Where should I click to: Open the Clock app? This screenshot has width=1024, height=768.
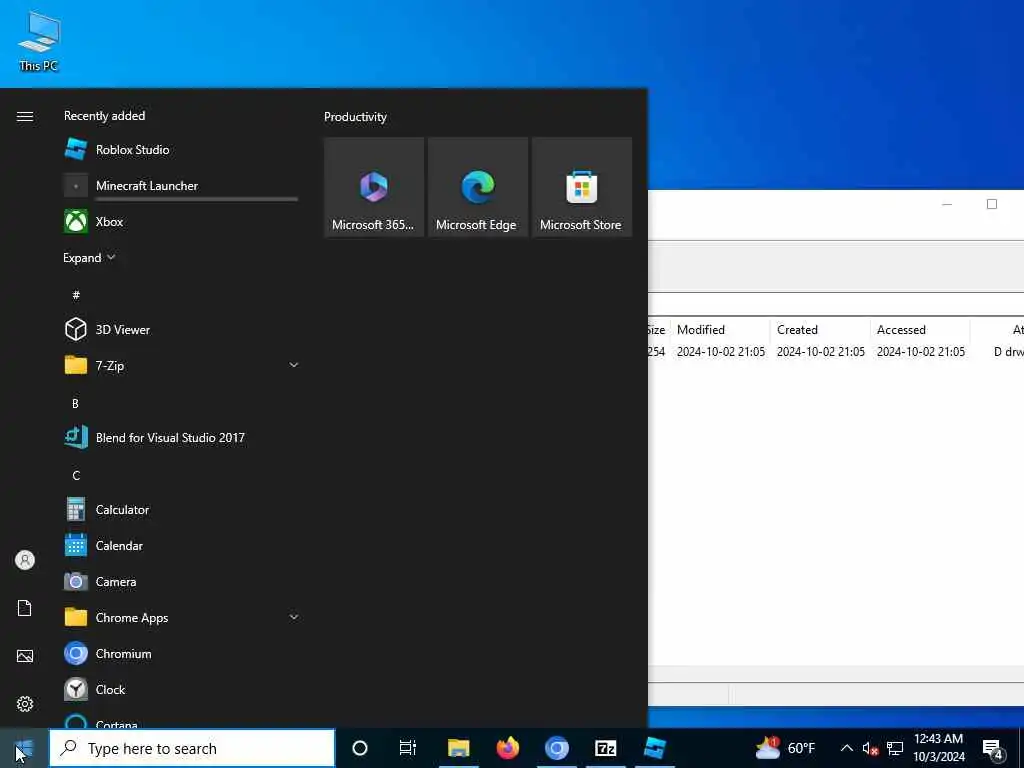181,690
